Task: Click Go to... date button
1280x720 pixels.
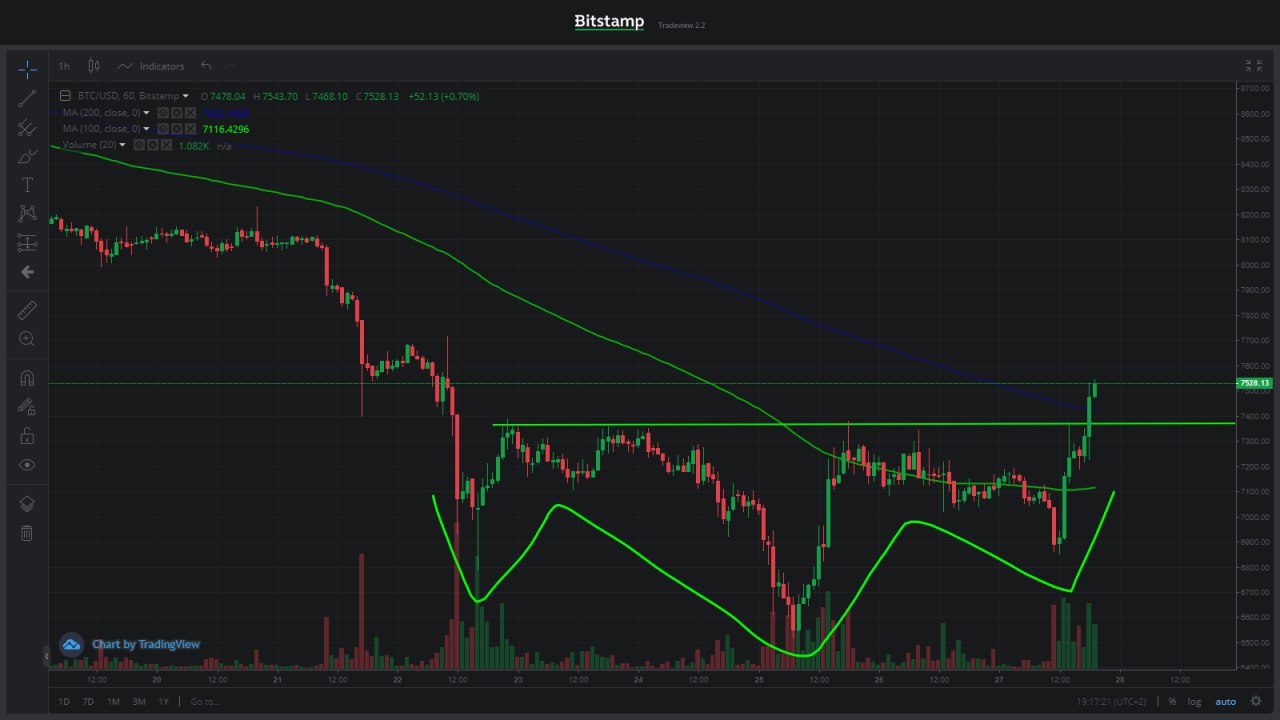Action: [x=204, y=701]
